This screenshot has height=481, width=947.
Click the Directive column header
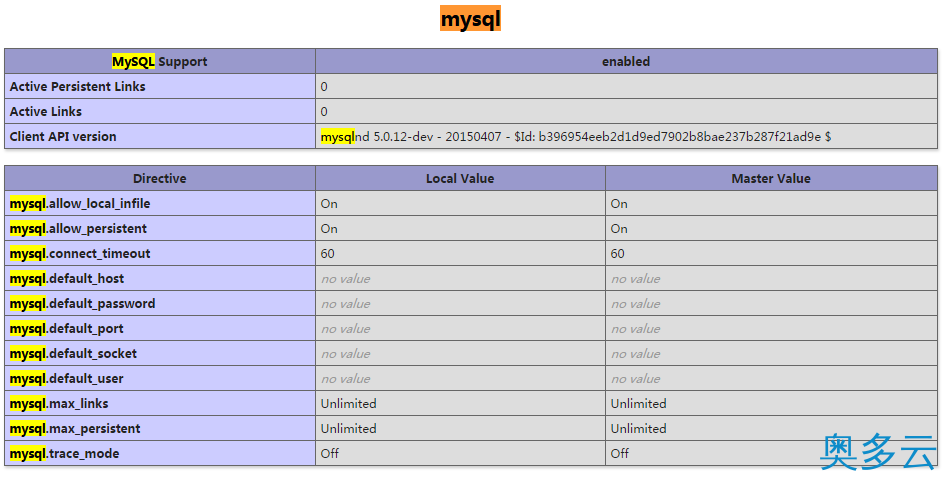(x=159, y=178)
